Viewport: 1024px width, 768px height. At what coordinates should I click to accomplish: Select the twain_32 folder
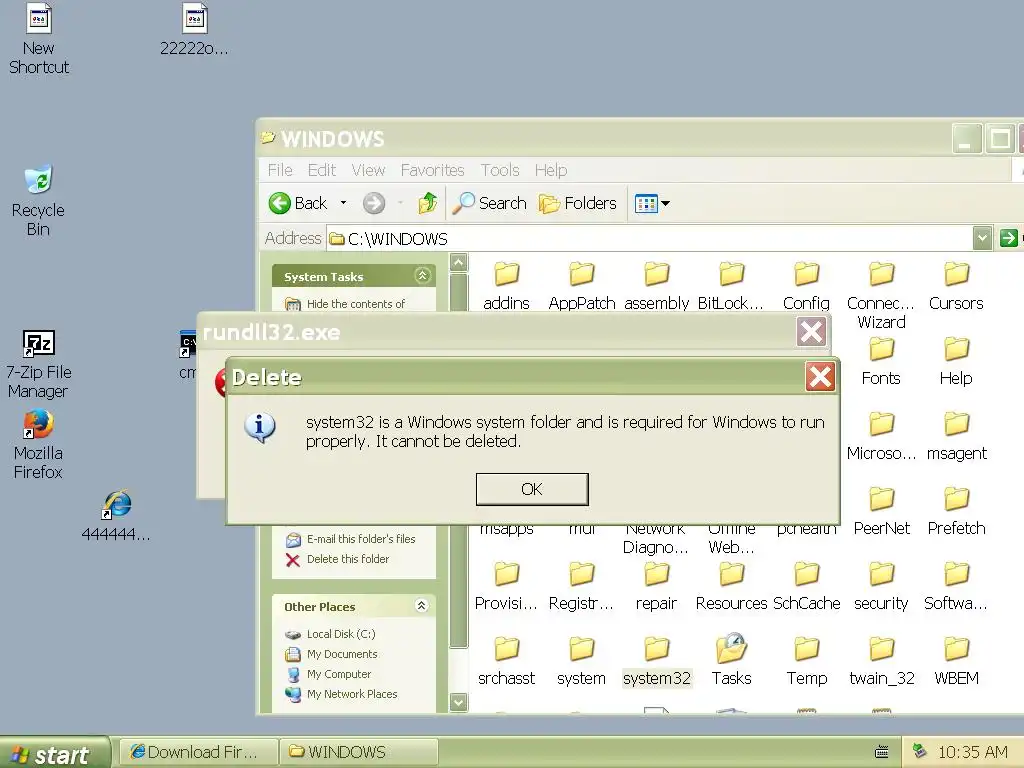pos(882,662)
